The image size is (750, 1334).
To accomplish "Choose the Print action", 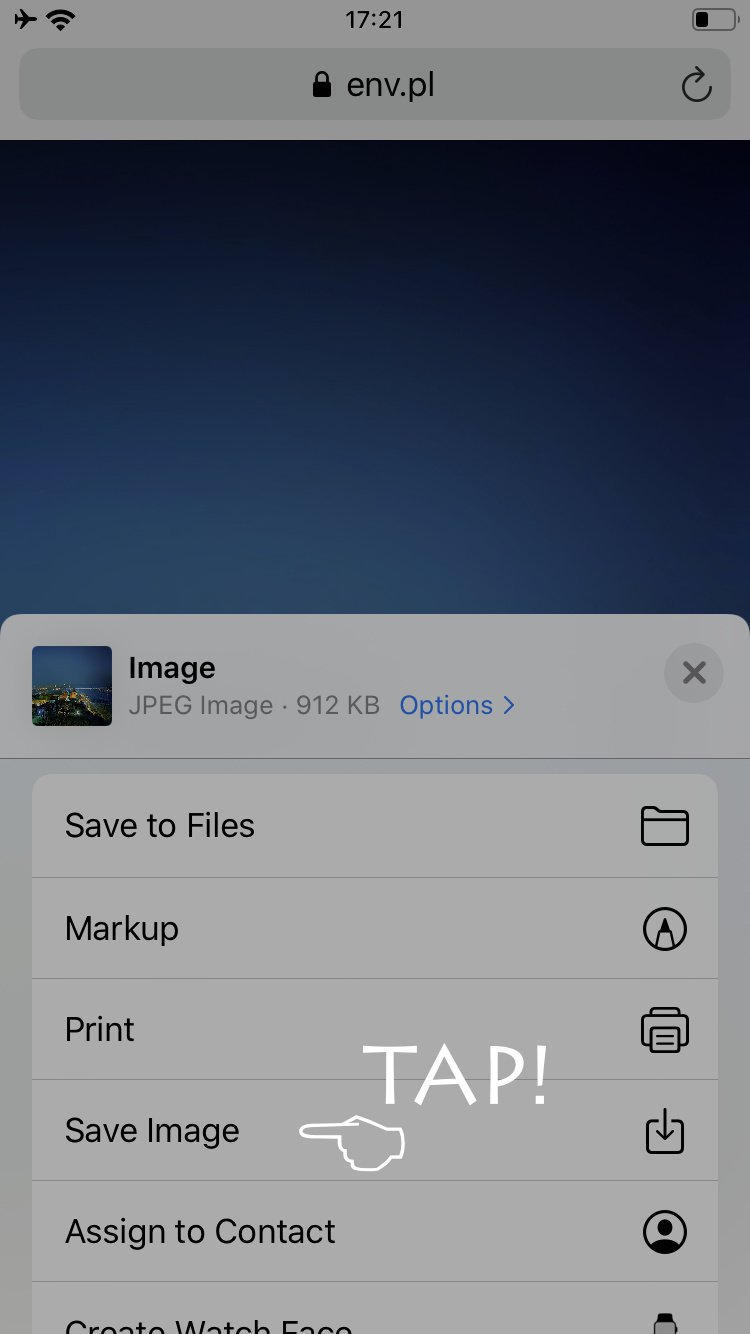I will (100, 1030).
